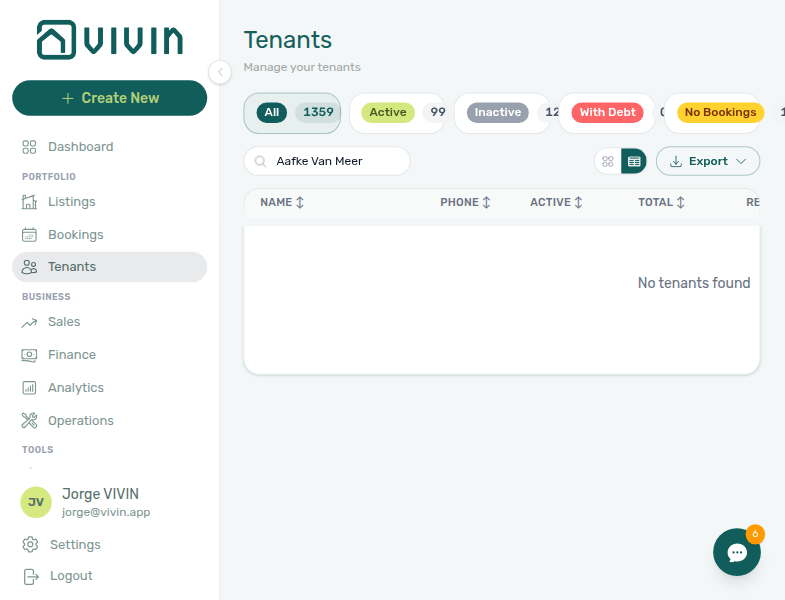Sort the table by ACTIVE column
Image resolution: width=785 pixels, height=600 pixels.
click(556, 202)
